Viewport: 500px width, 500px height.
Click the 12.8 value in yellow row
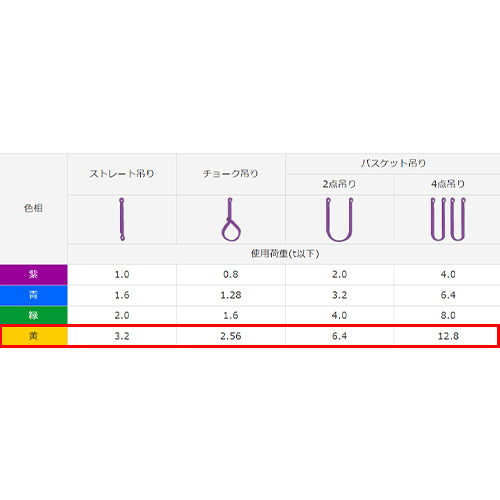pyautogui.click(x=448, y=336)
